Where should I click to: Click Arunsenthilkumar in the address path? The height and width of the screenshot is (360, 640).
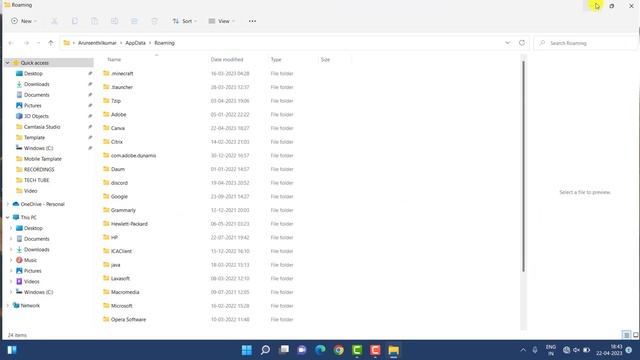point(97,43)
